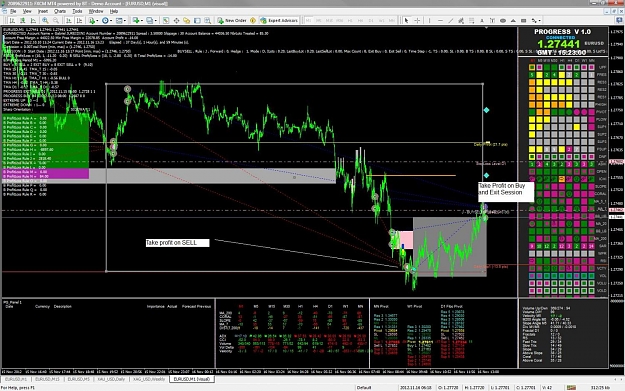Expand the templates dropdown arrow
This screenshot has height=391, width=625.
pos(125,20)
